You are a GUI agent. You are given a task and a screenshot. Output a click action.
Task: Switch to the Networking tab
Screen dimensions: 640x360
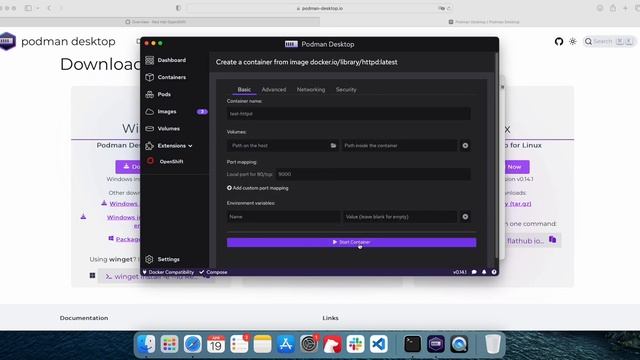(x=311, y=89)
